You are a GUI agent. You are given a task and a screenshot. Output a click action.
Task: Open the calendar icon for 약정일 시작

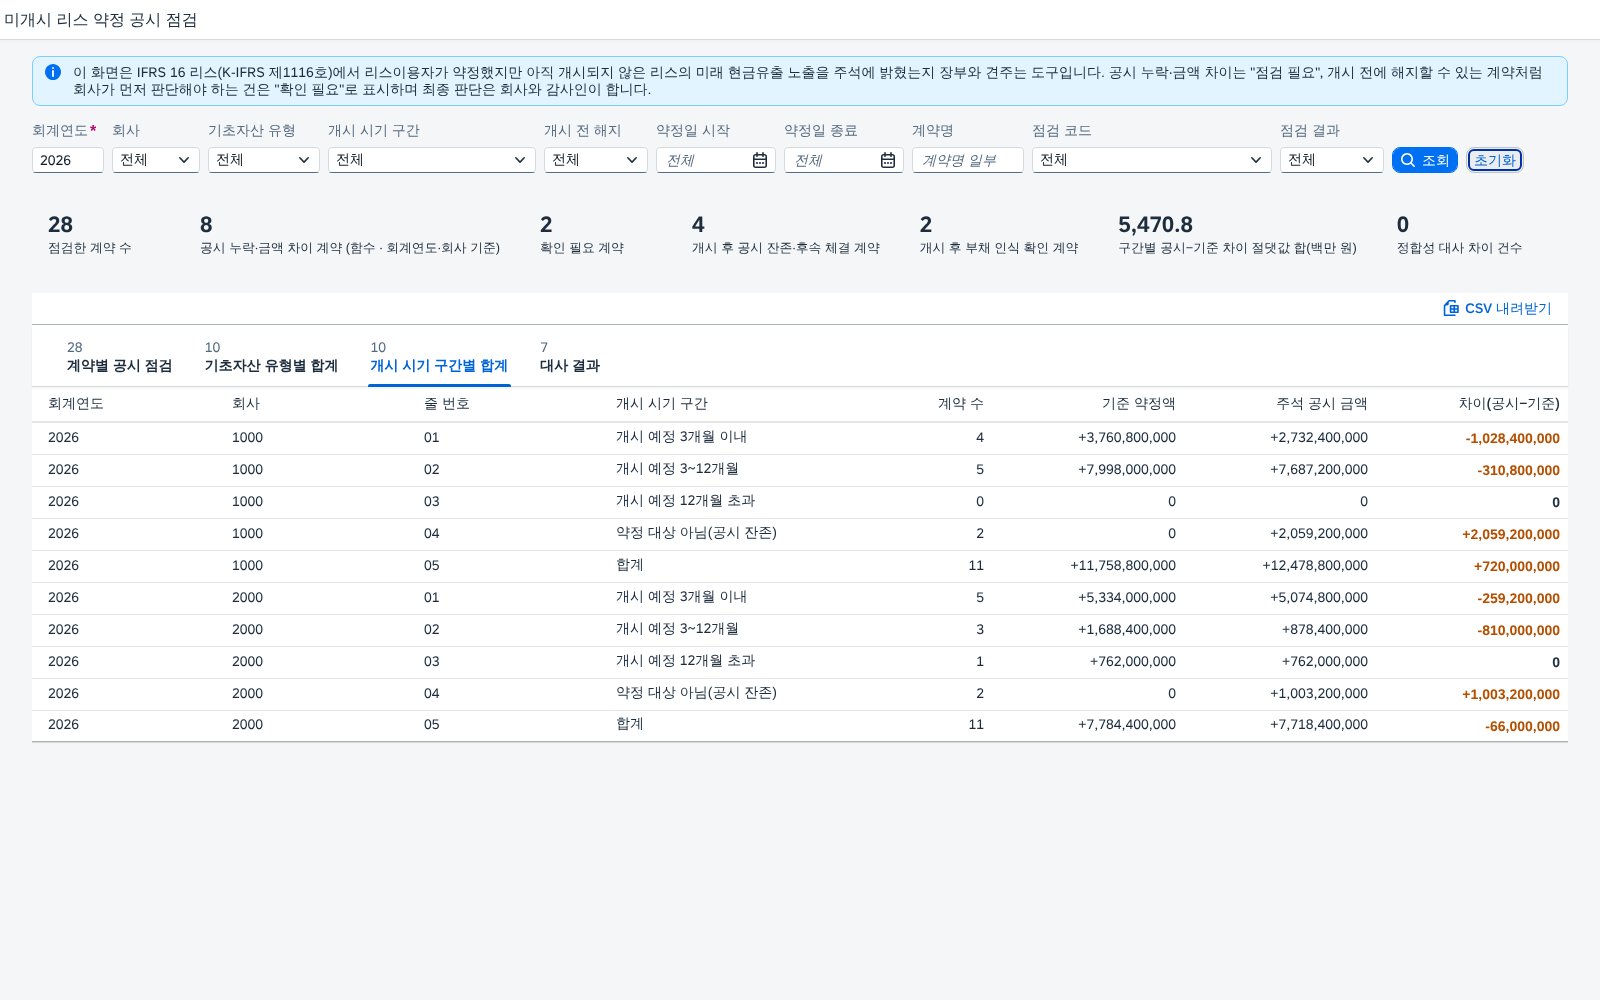[x=760, y=160]
